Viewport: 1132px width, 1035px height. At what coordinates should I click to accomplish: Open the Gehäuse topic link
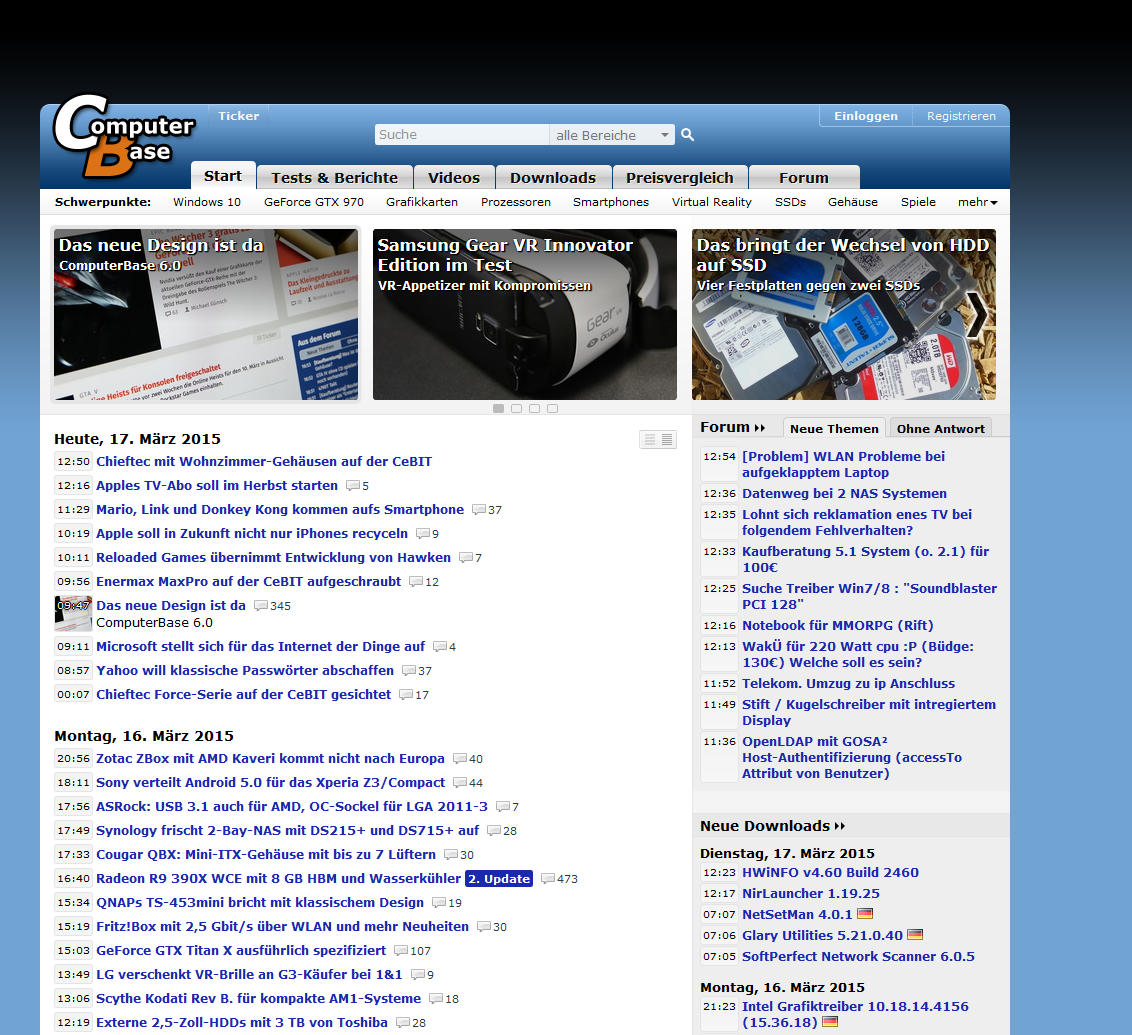point(853,202)
